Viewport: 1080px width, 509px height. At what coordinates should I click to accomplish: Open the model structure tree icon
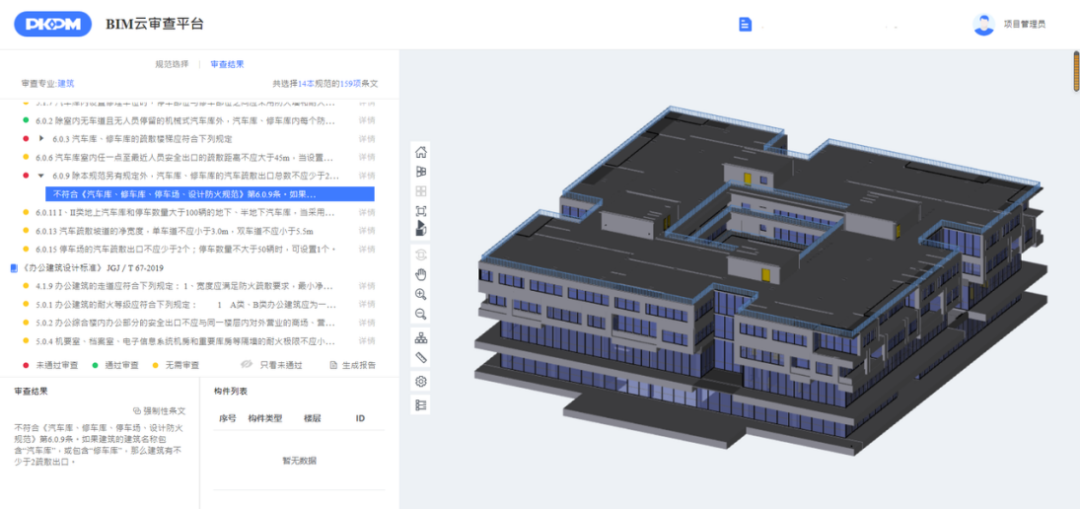pyautogui.click(x=421, y=338)
